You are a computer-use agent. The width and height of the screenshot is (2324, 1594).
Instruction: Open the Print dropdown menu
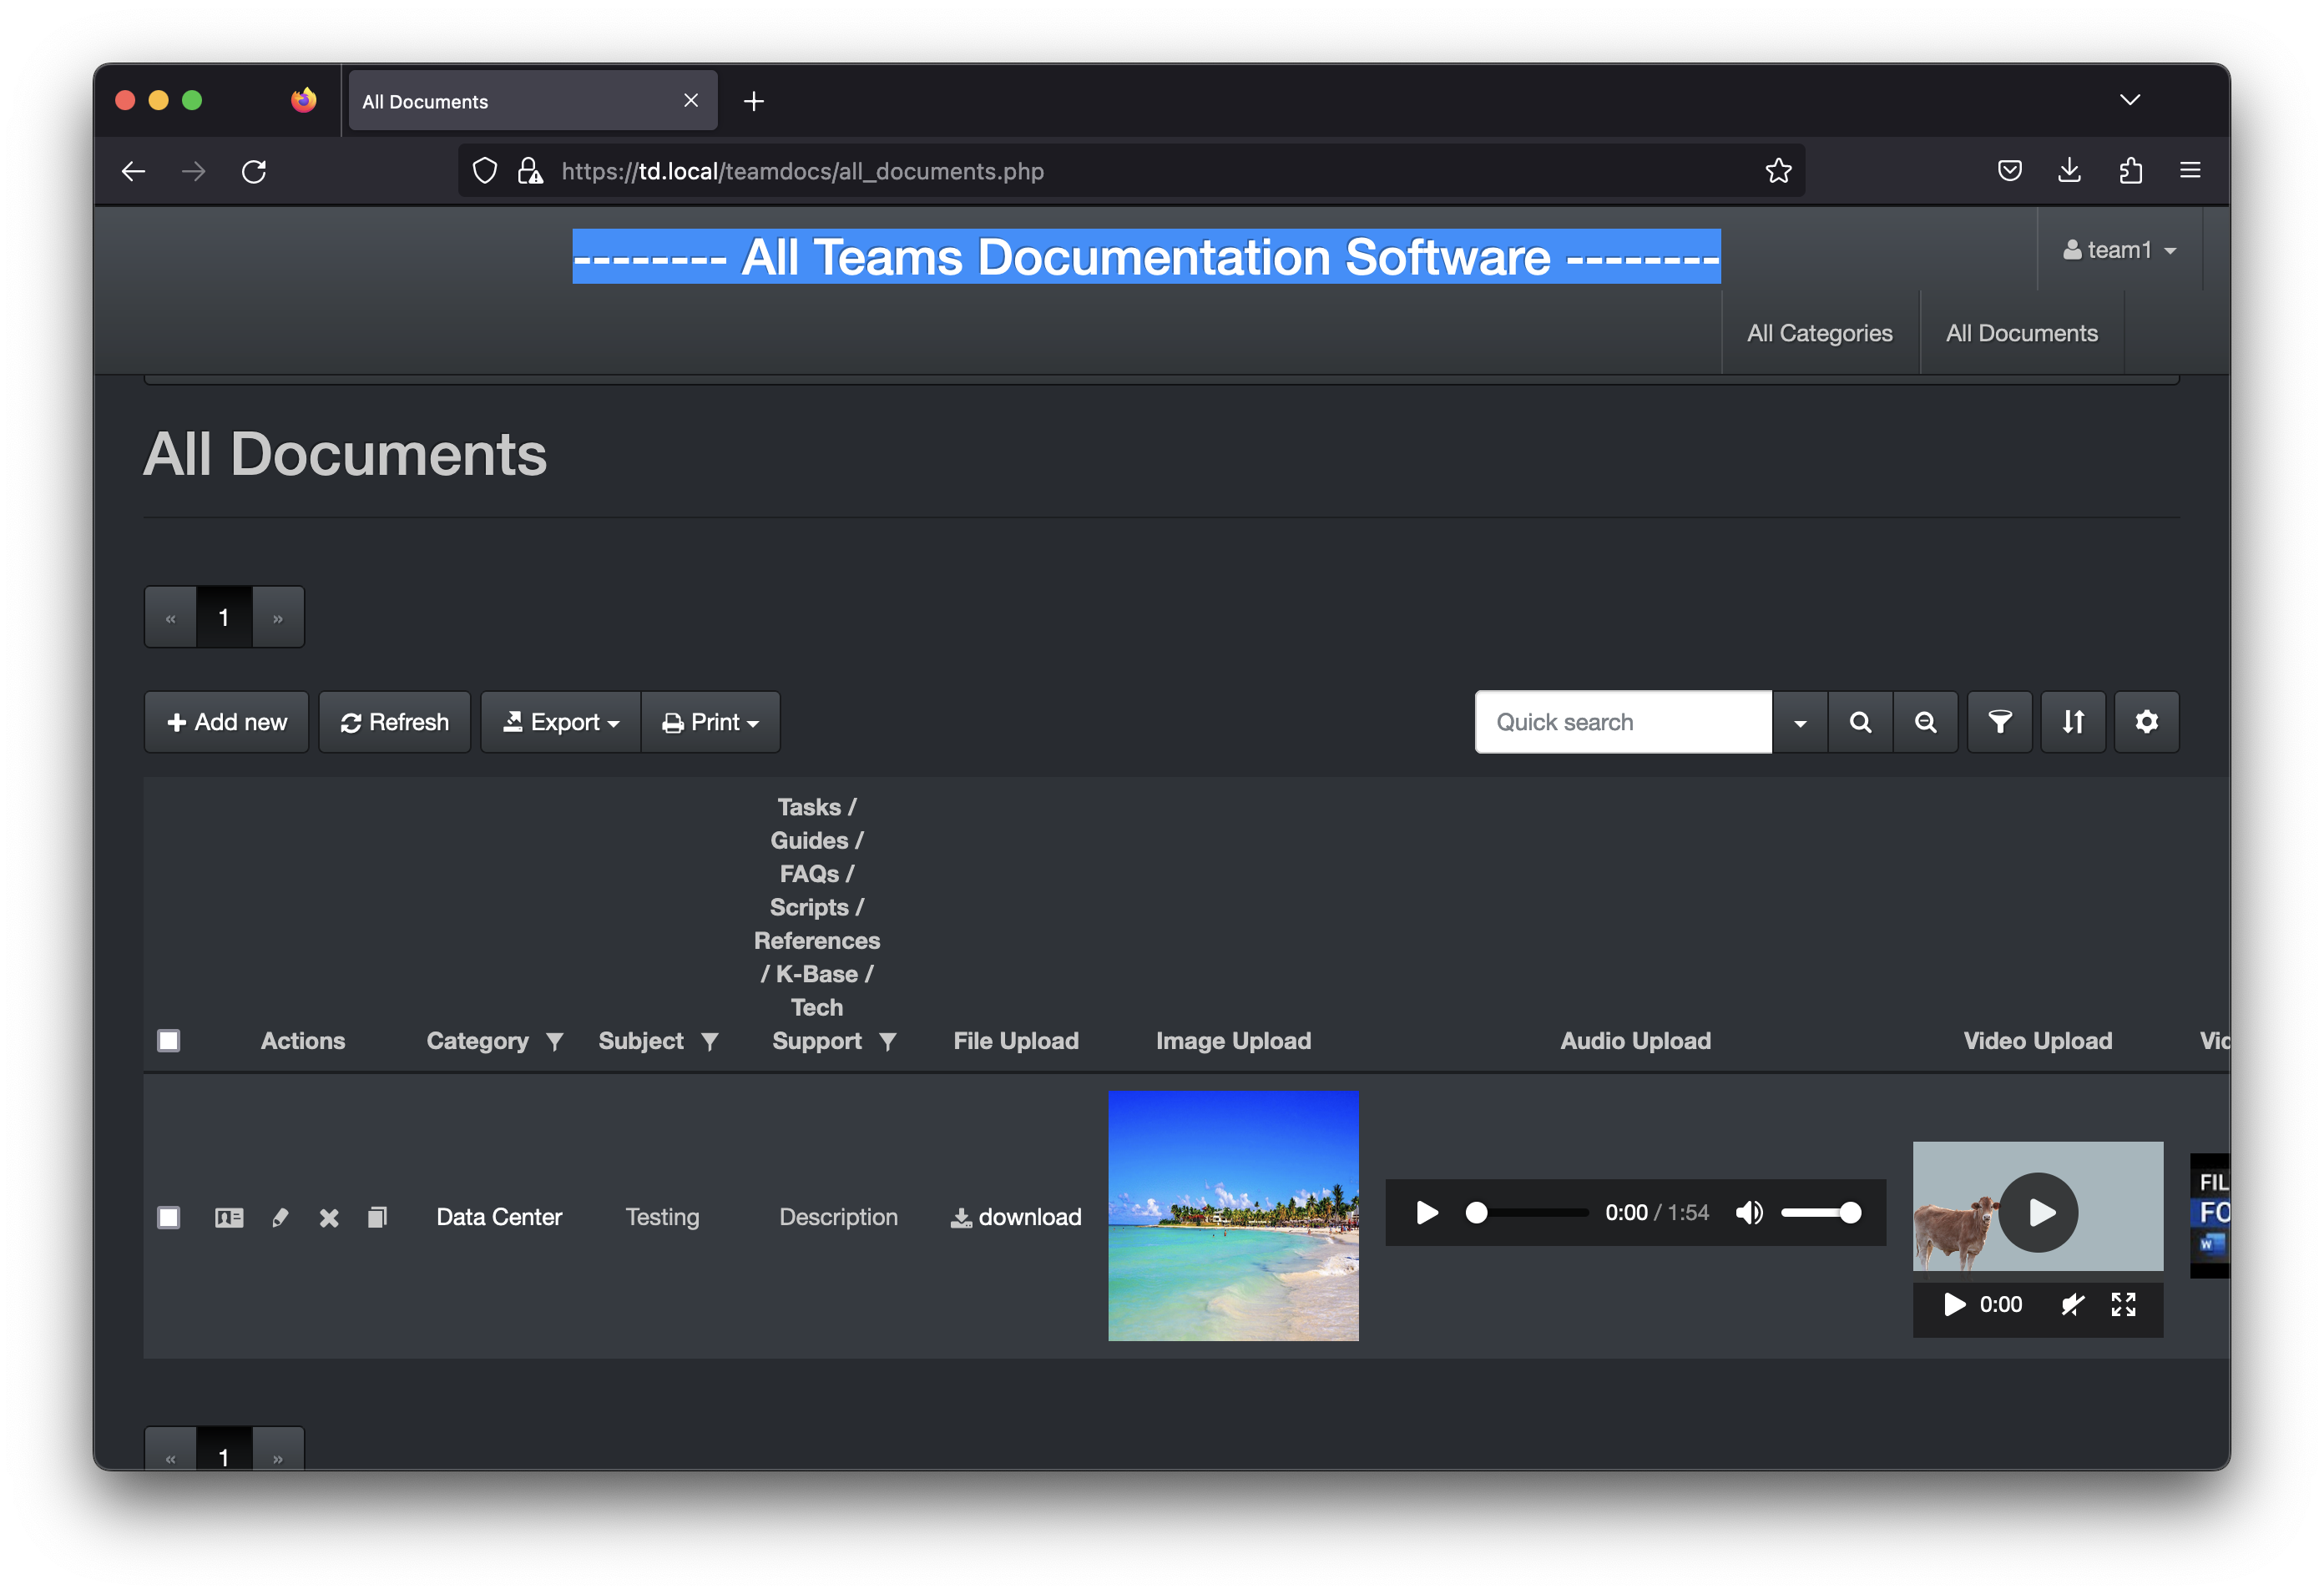[x=711, y=722]
